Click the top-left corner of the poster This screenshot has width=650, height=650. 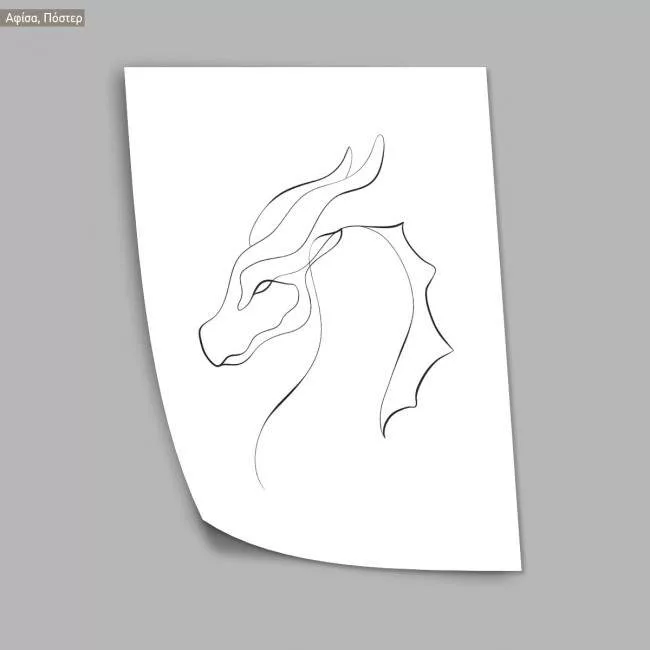tap(127, 70)
